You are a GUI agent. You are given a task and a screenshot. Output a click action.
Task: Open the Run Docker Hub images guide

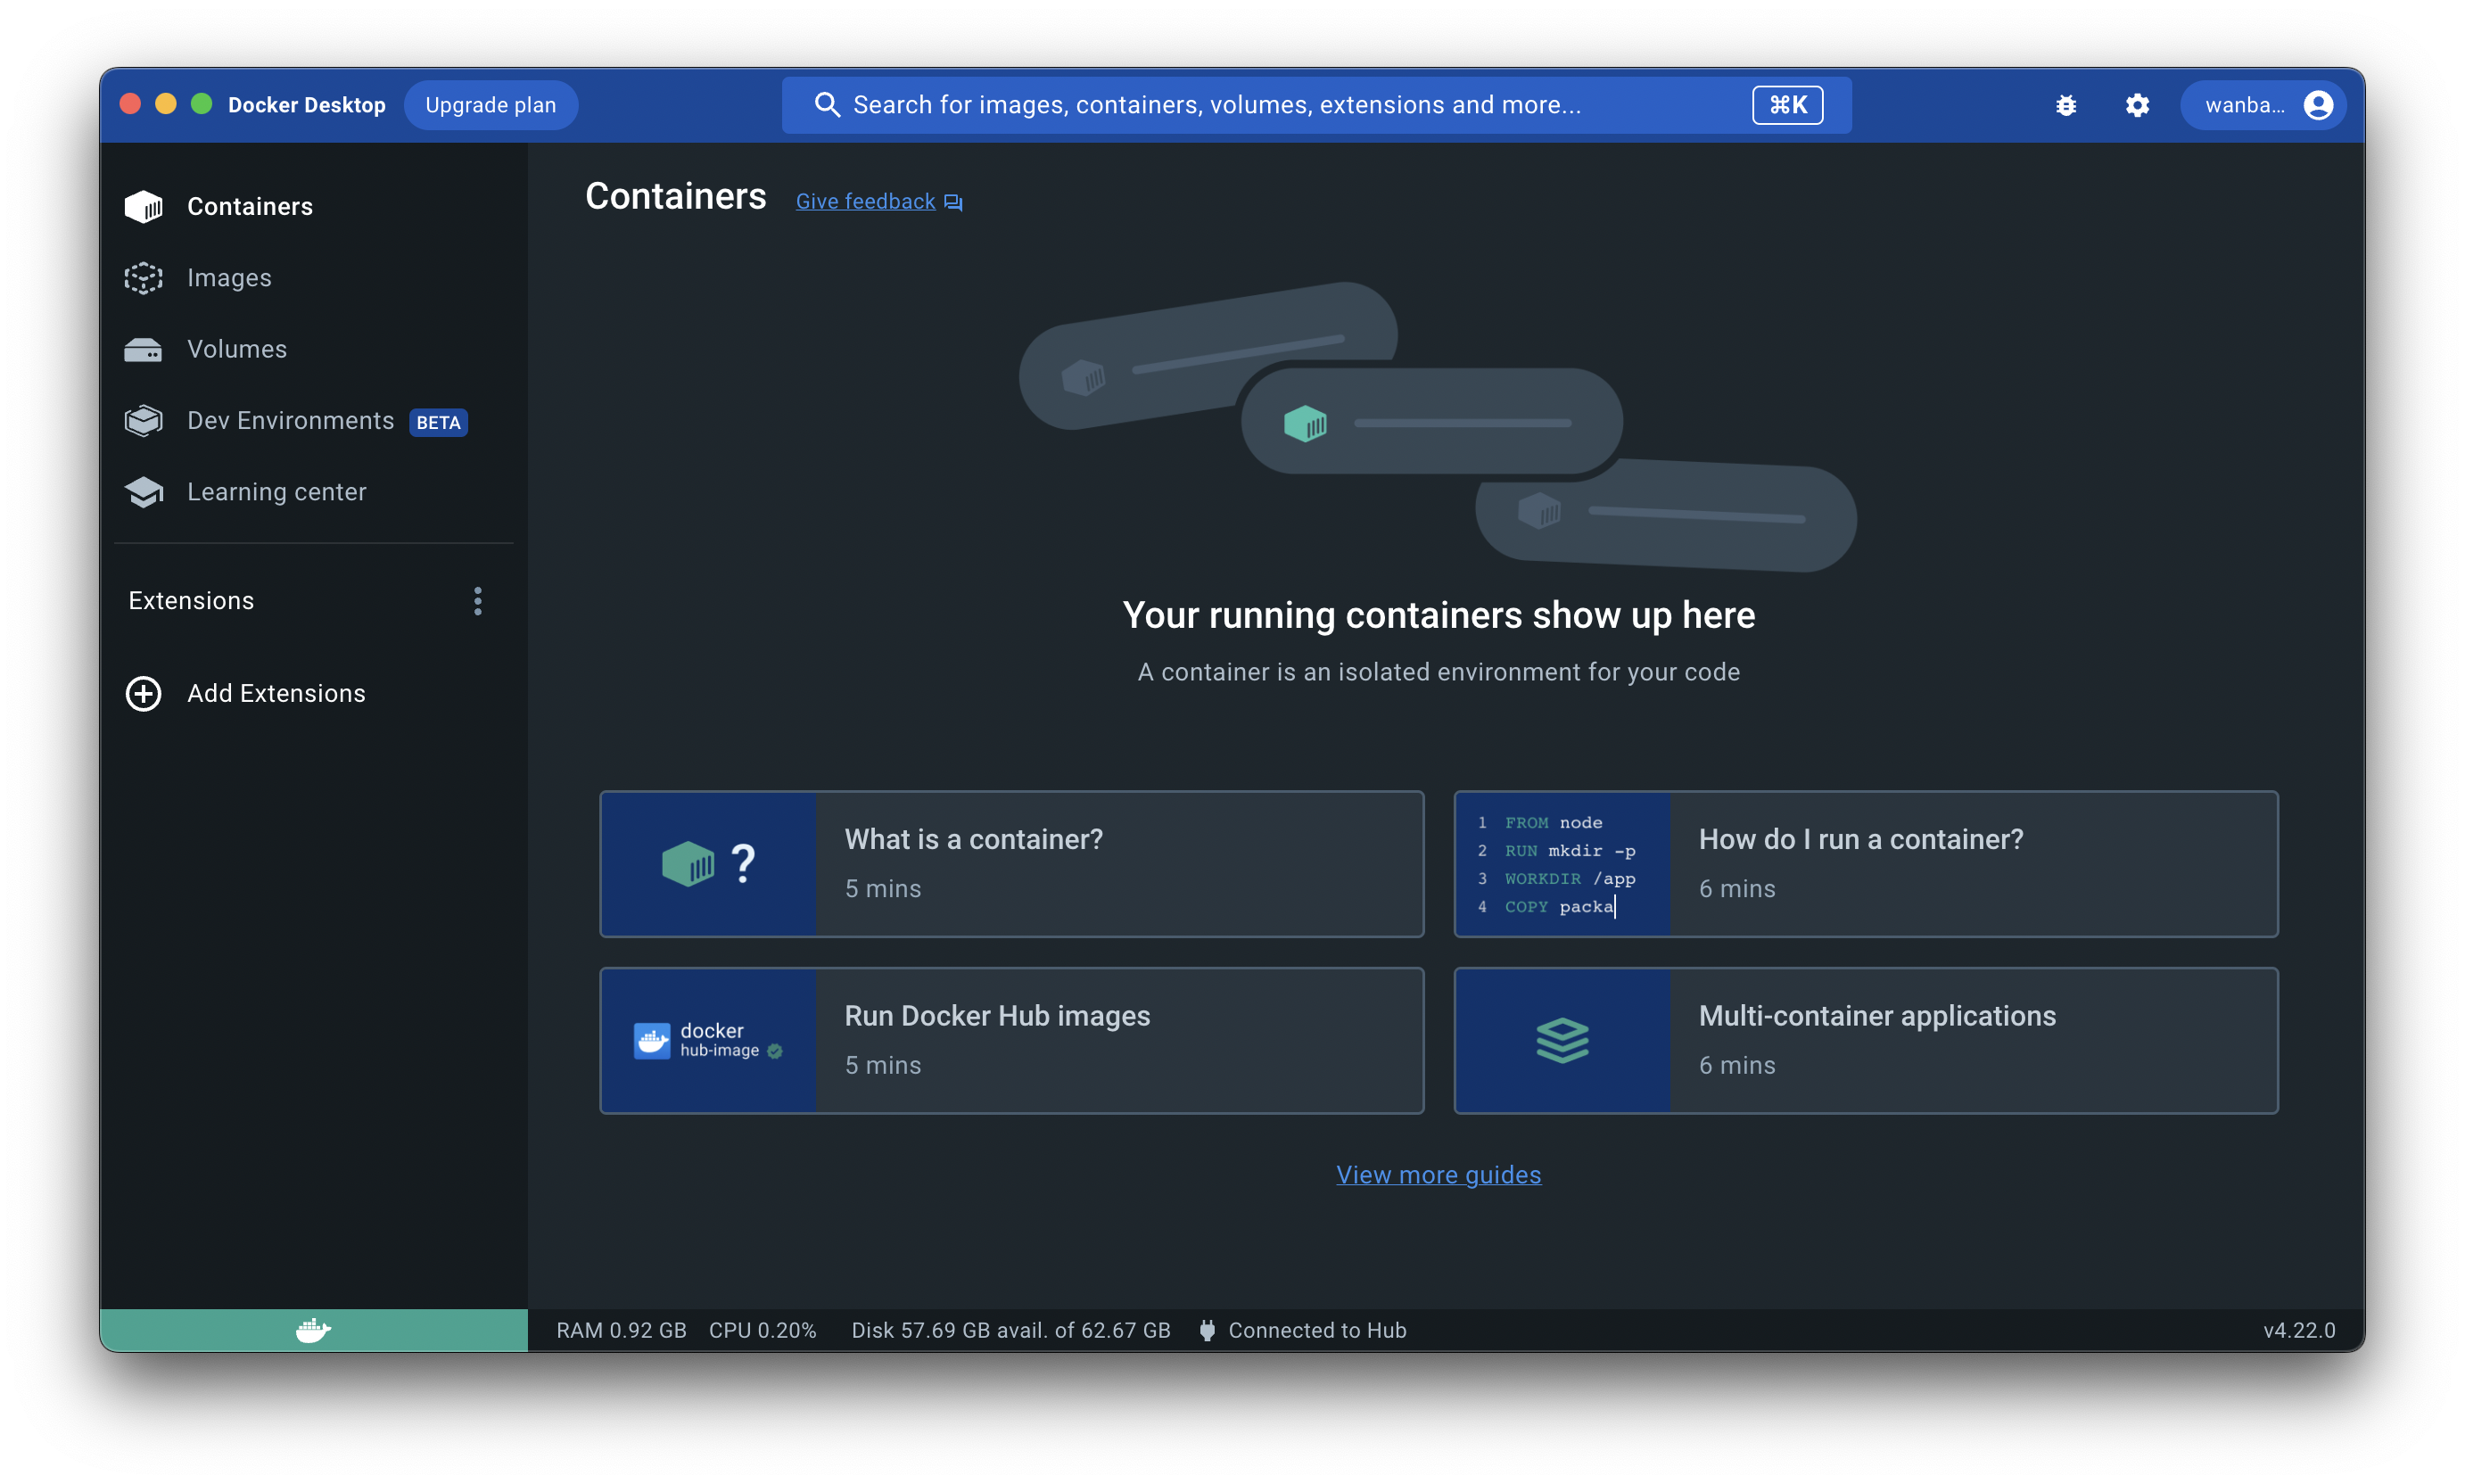tap(1011, 1040)
